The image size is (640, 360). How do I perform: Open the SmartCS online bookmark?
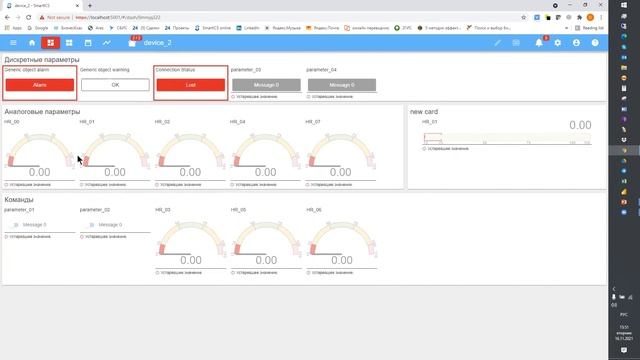point(213,28)
